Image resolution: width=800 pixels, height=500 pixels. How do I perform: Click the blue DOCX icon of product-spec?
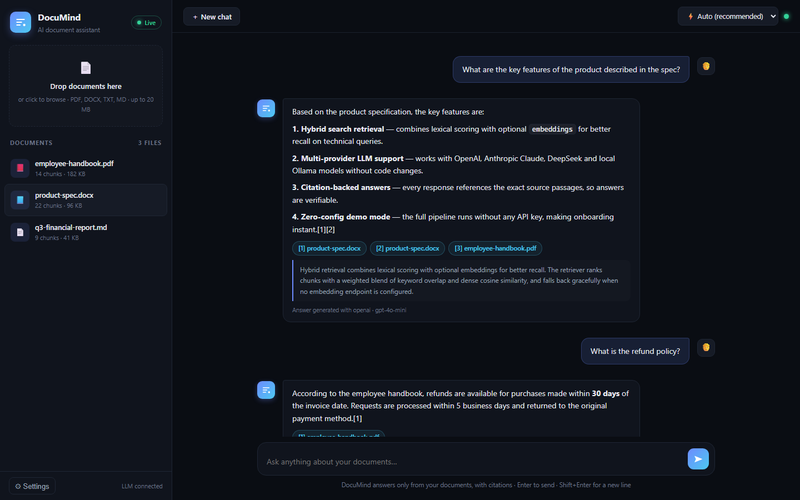point(20,200)
